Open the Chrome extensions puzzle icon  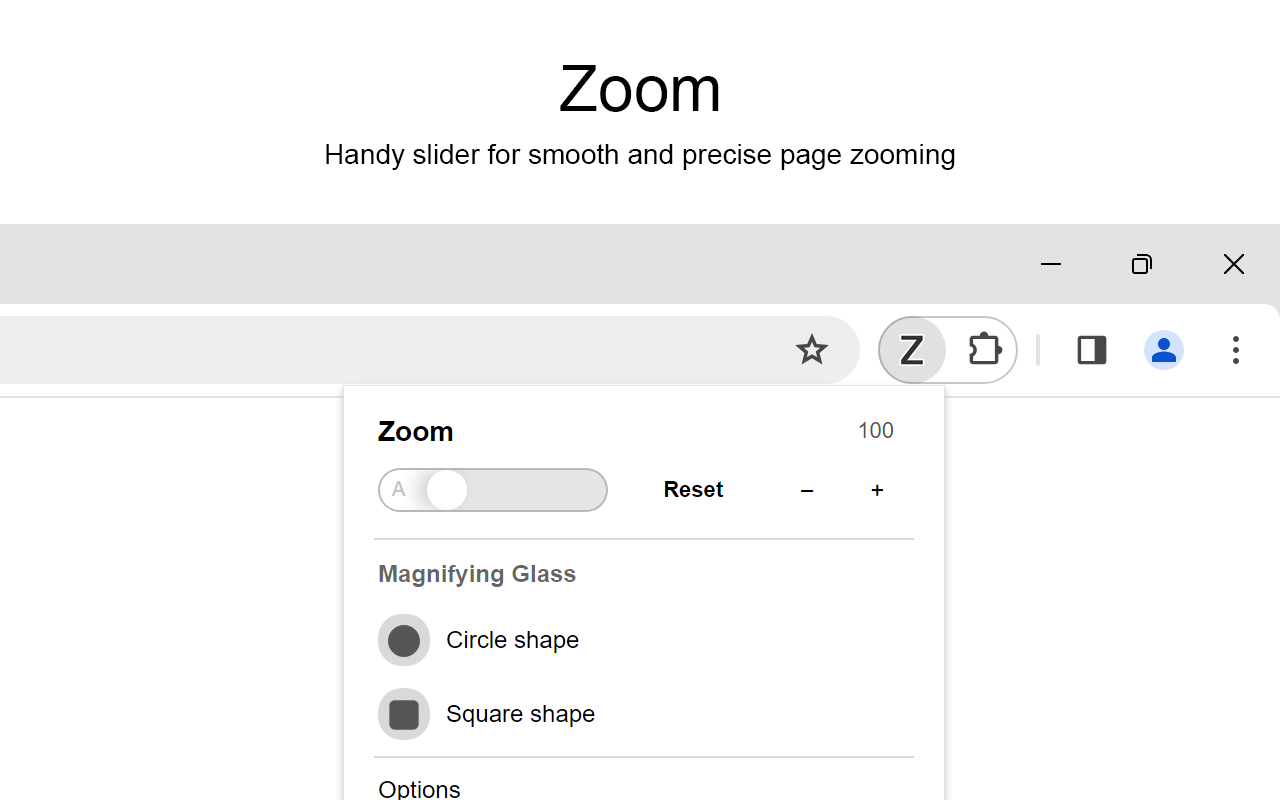pos(984,350)
